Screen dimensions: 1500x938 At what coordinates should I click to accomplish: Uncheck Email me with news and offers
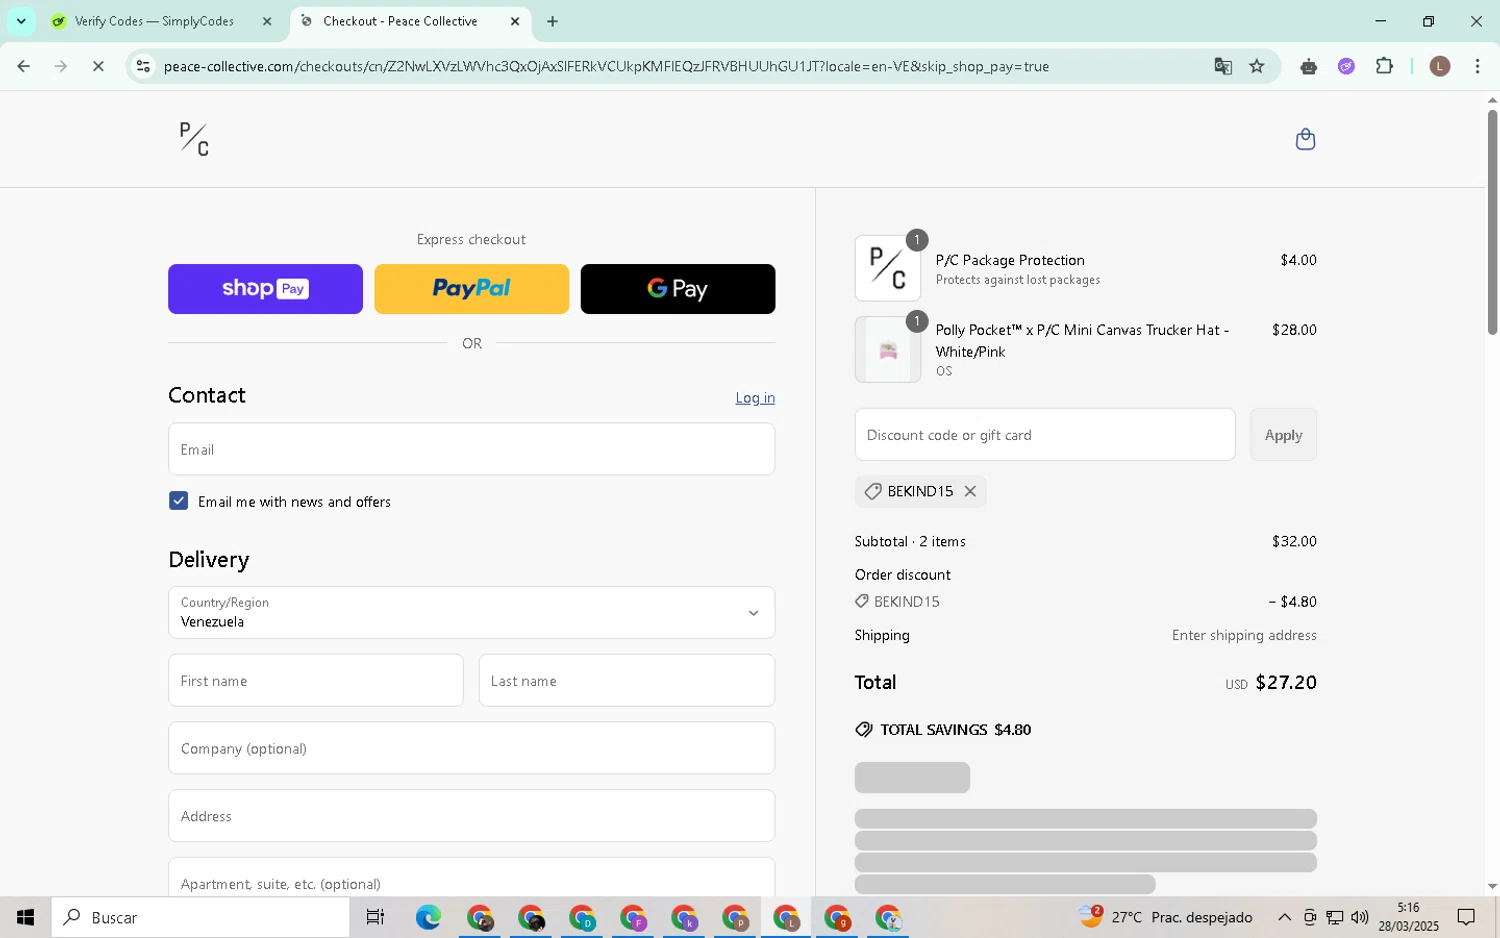click(x=179, y=501)
